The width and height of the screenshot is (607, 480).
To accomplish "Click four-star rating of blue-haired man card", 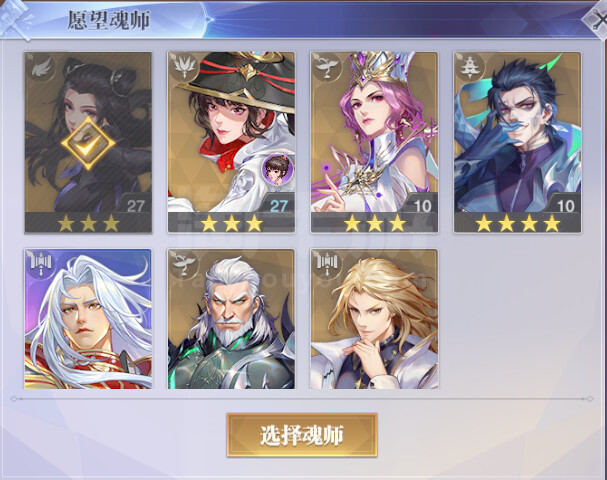I will click(518, 223).
